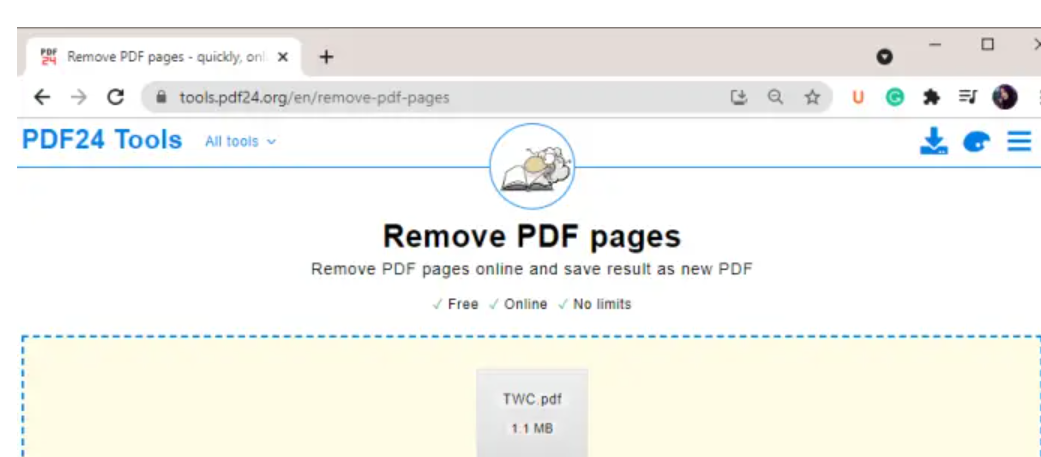Reload the current page

tap(116, 98)
